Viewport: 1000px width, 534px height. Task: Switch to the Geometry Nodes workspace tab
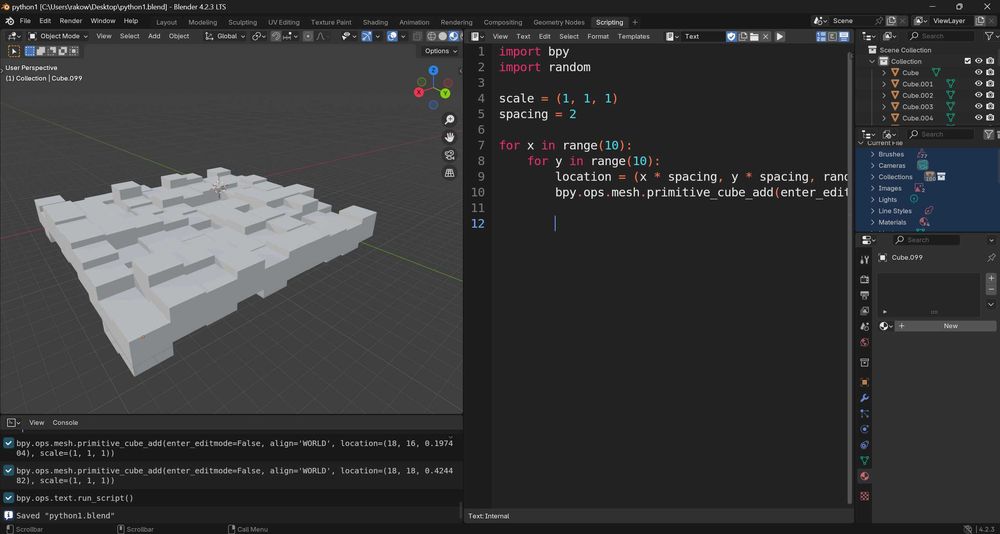click(x=559, y=22)
